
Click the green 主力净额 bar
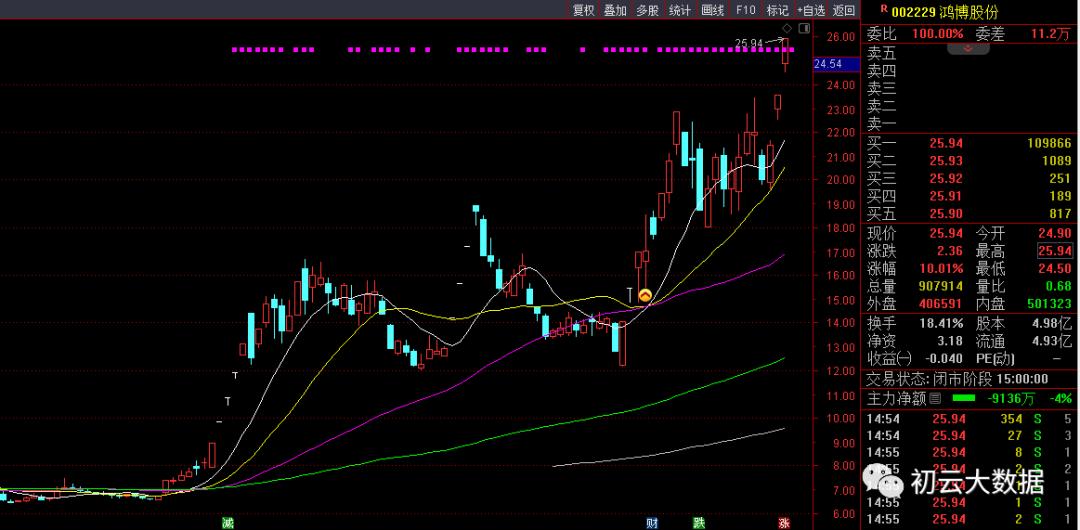[964, 398]
